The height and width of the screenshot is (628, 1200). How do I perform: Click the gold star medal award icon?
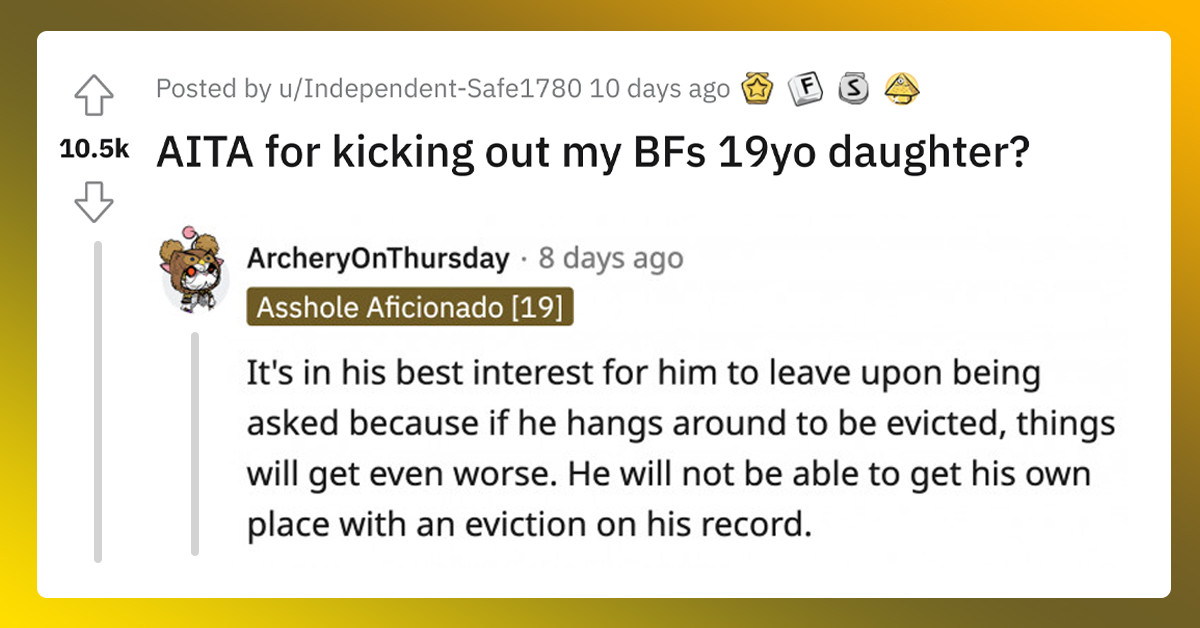tap(759, 88)
